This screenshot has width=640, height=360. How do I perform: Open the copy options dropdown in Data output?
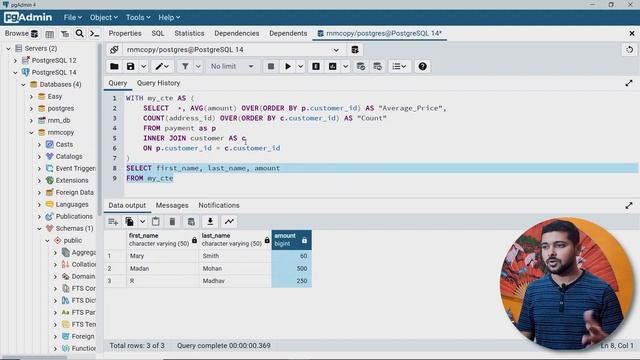(x=142, y=222)
